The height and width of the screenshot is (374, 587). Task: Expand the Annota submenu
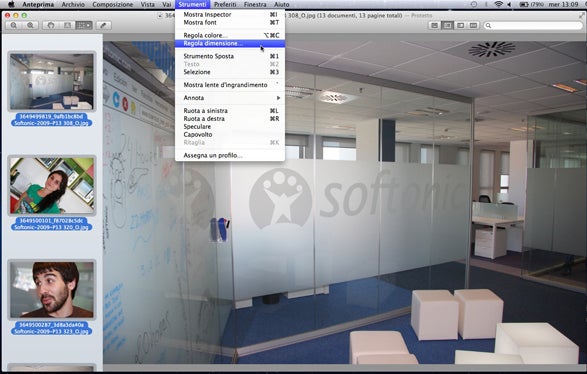230,98
